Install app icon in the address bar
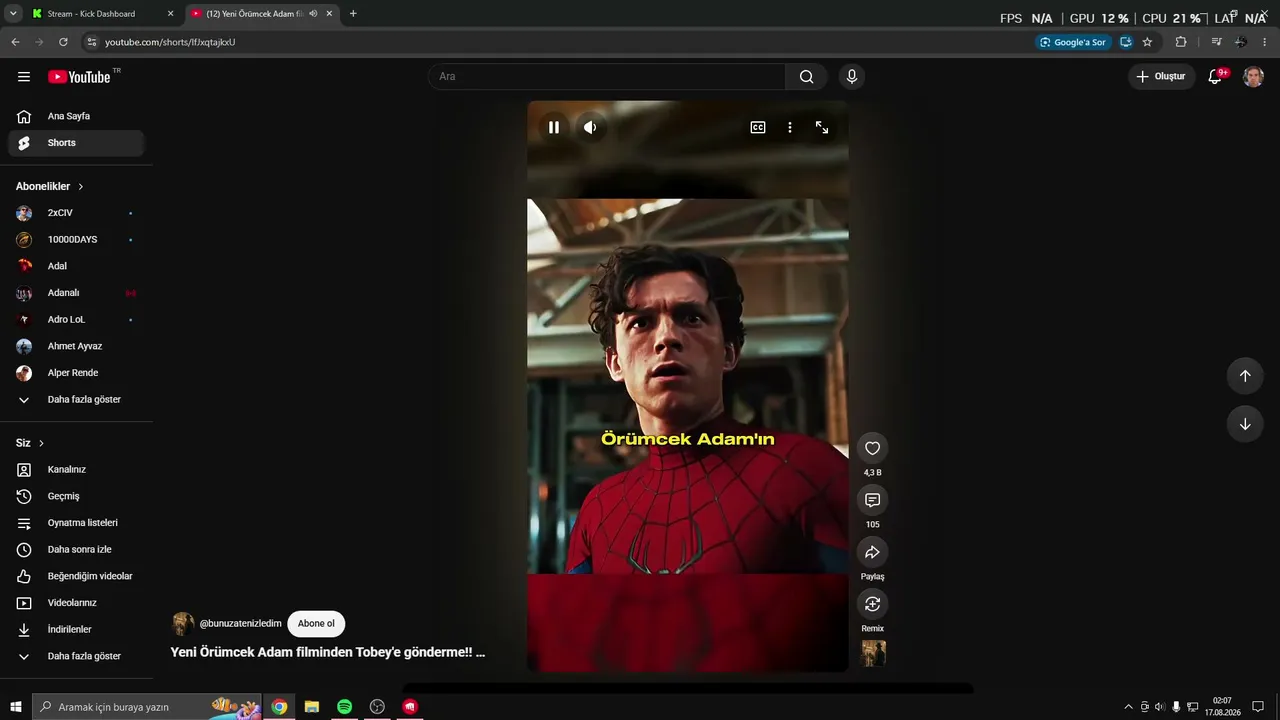The image size is (1280, 720). tap(1126, 42)
